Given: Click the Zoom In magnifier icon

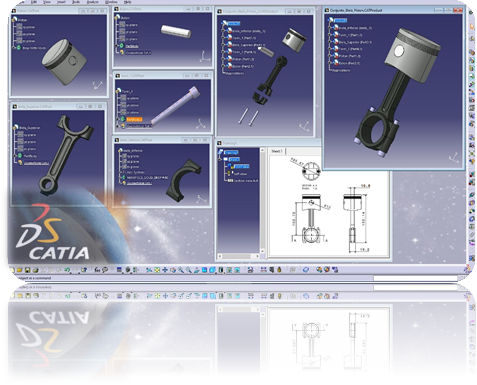Looking at the screenshot, I should pos(181,270).
